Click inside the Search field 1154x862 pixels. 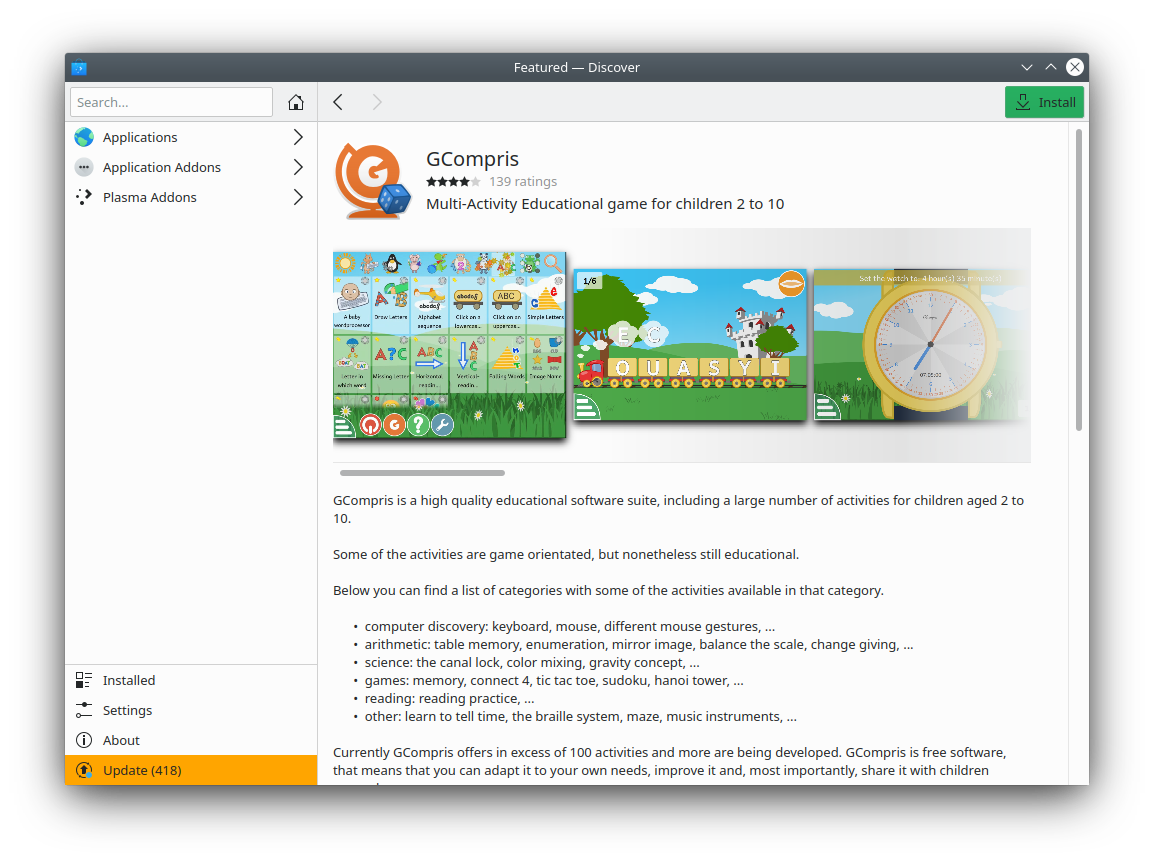(171, 102)
